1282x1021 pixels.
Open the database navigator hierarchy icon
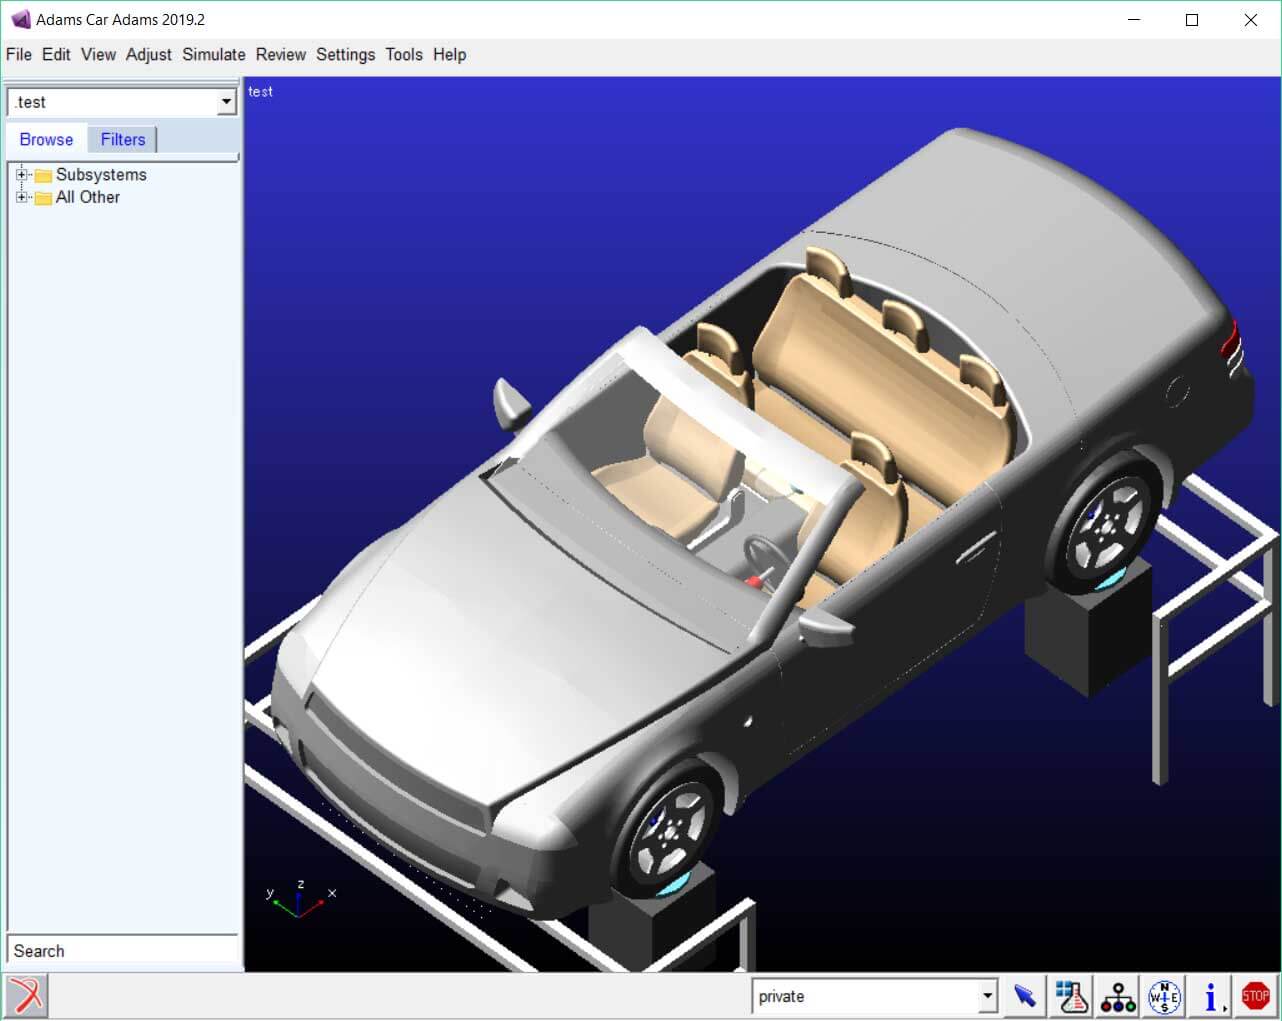pyautogui.click(x=1117, y=996)
